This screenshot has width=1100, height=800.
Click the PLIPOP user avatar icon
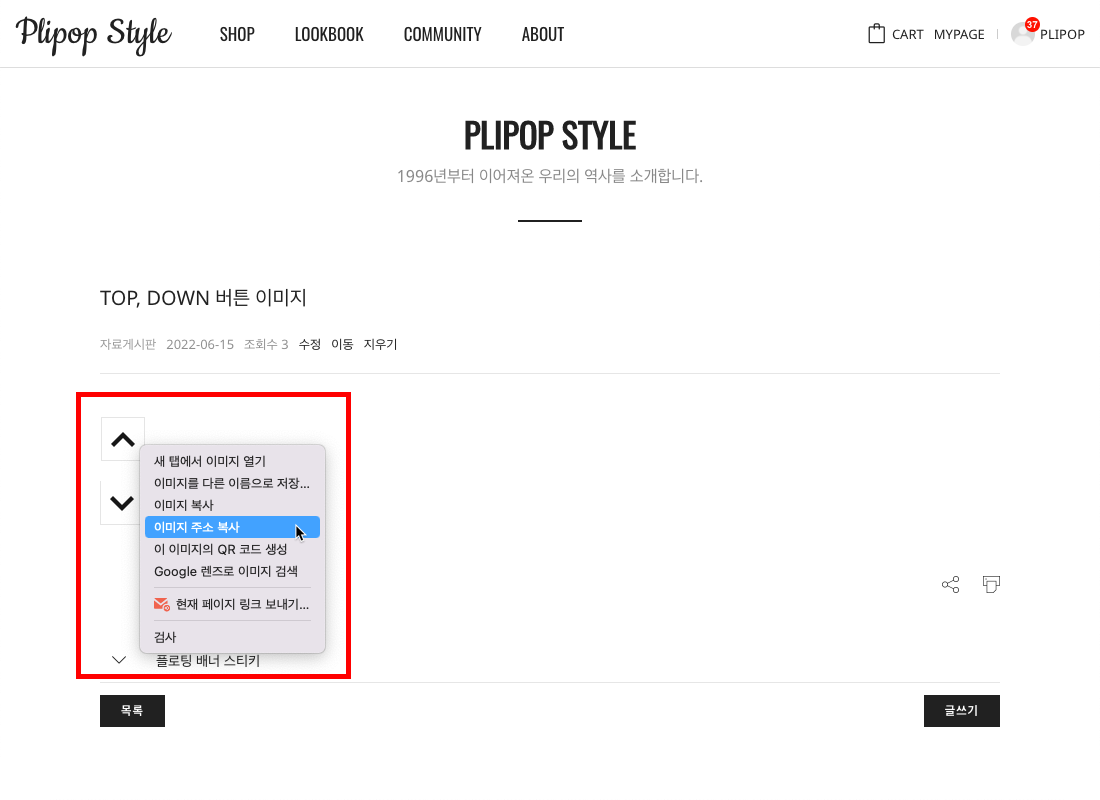(1022, 35)
